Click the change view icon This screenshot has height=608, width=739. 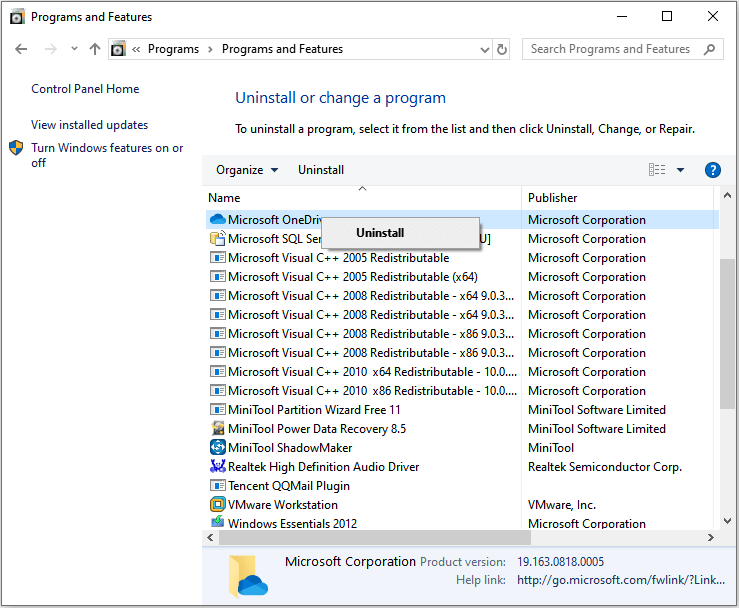click(x=657, y=170)
